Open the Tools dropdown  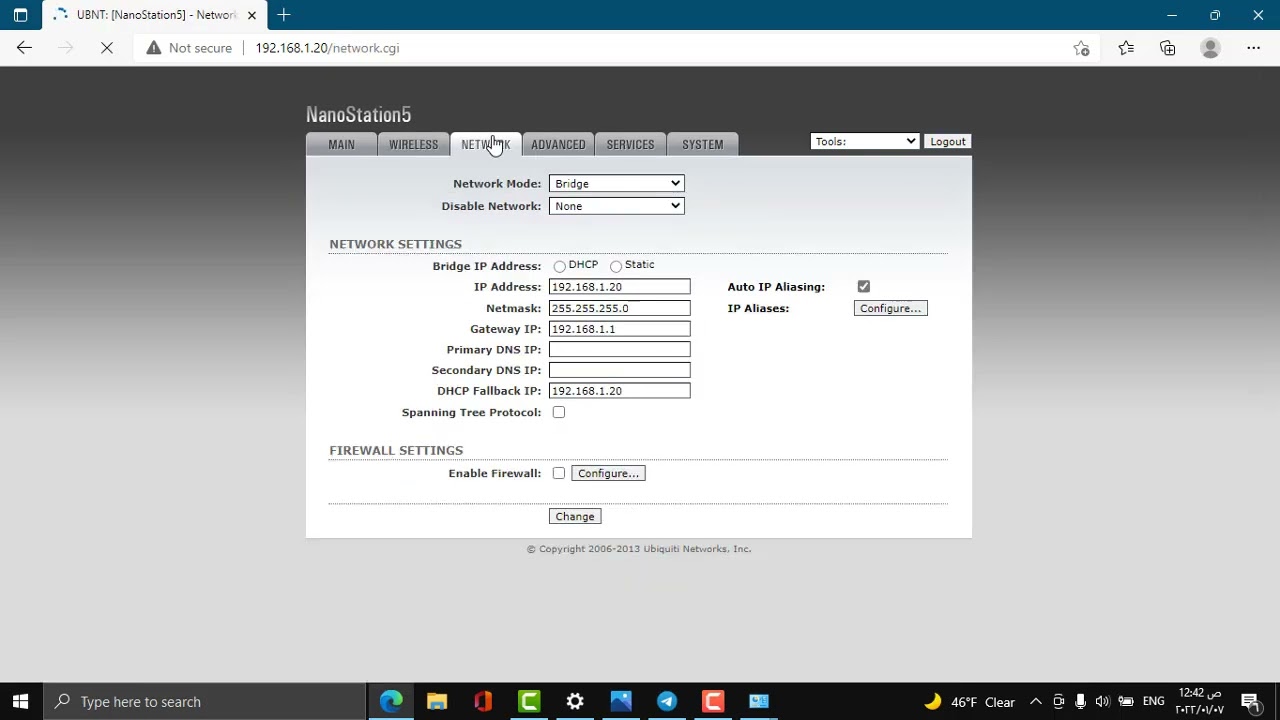[x=865, y=142]
